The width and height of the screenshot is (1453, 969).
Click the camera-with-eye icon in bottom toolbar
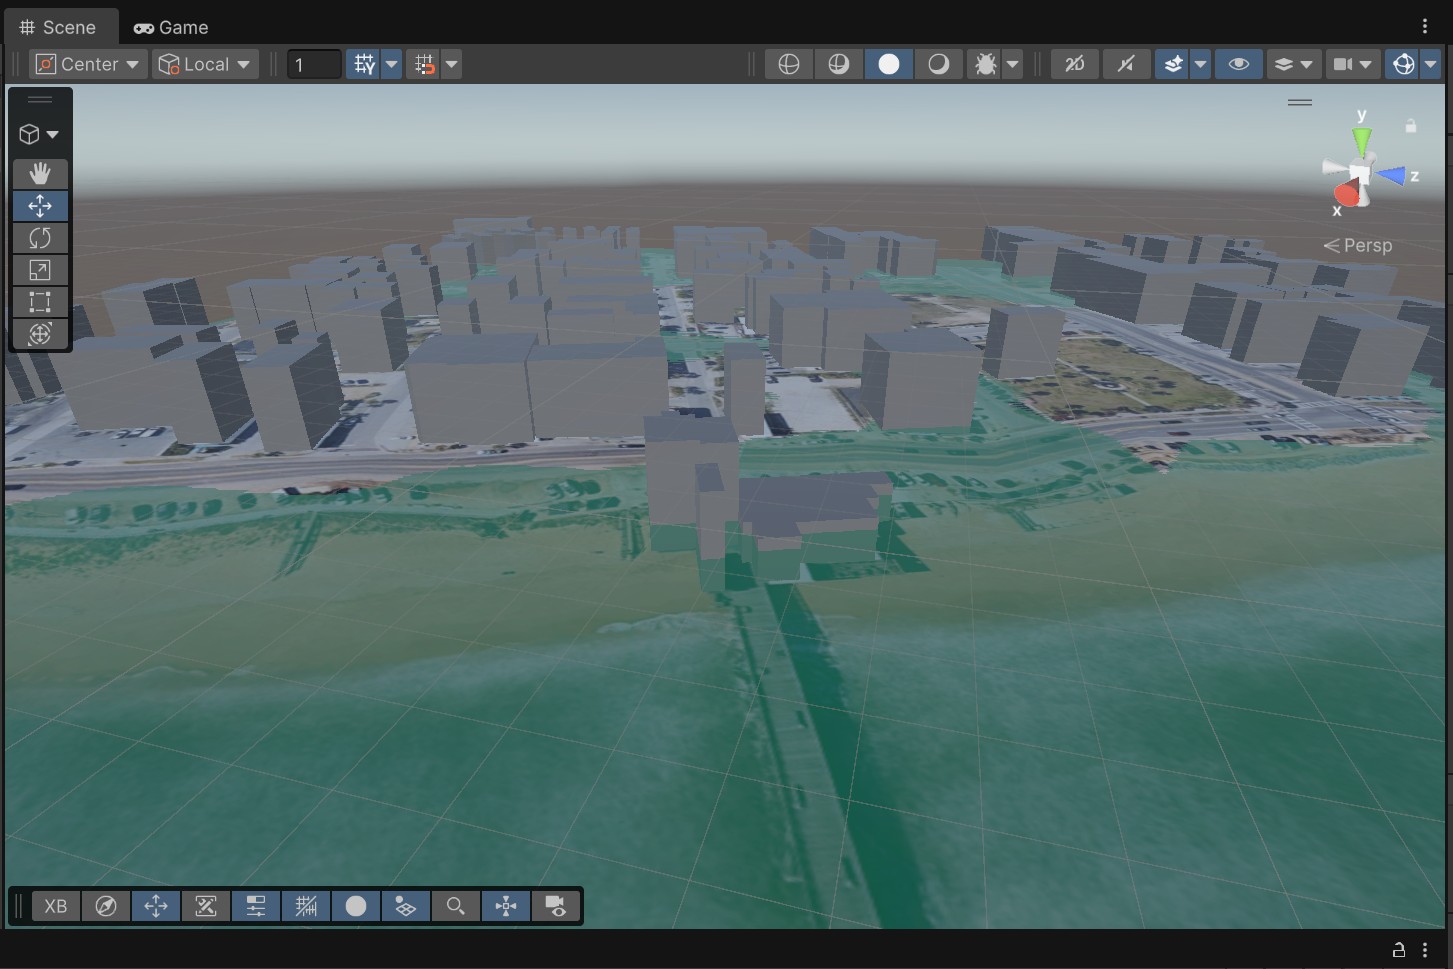(x=556, y=906)
